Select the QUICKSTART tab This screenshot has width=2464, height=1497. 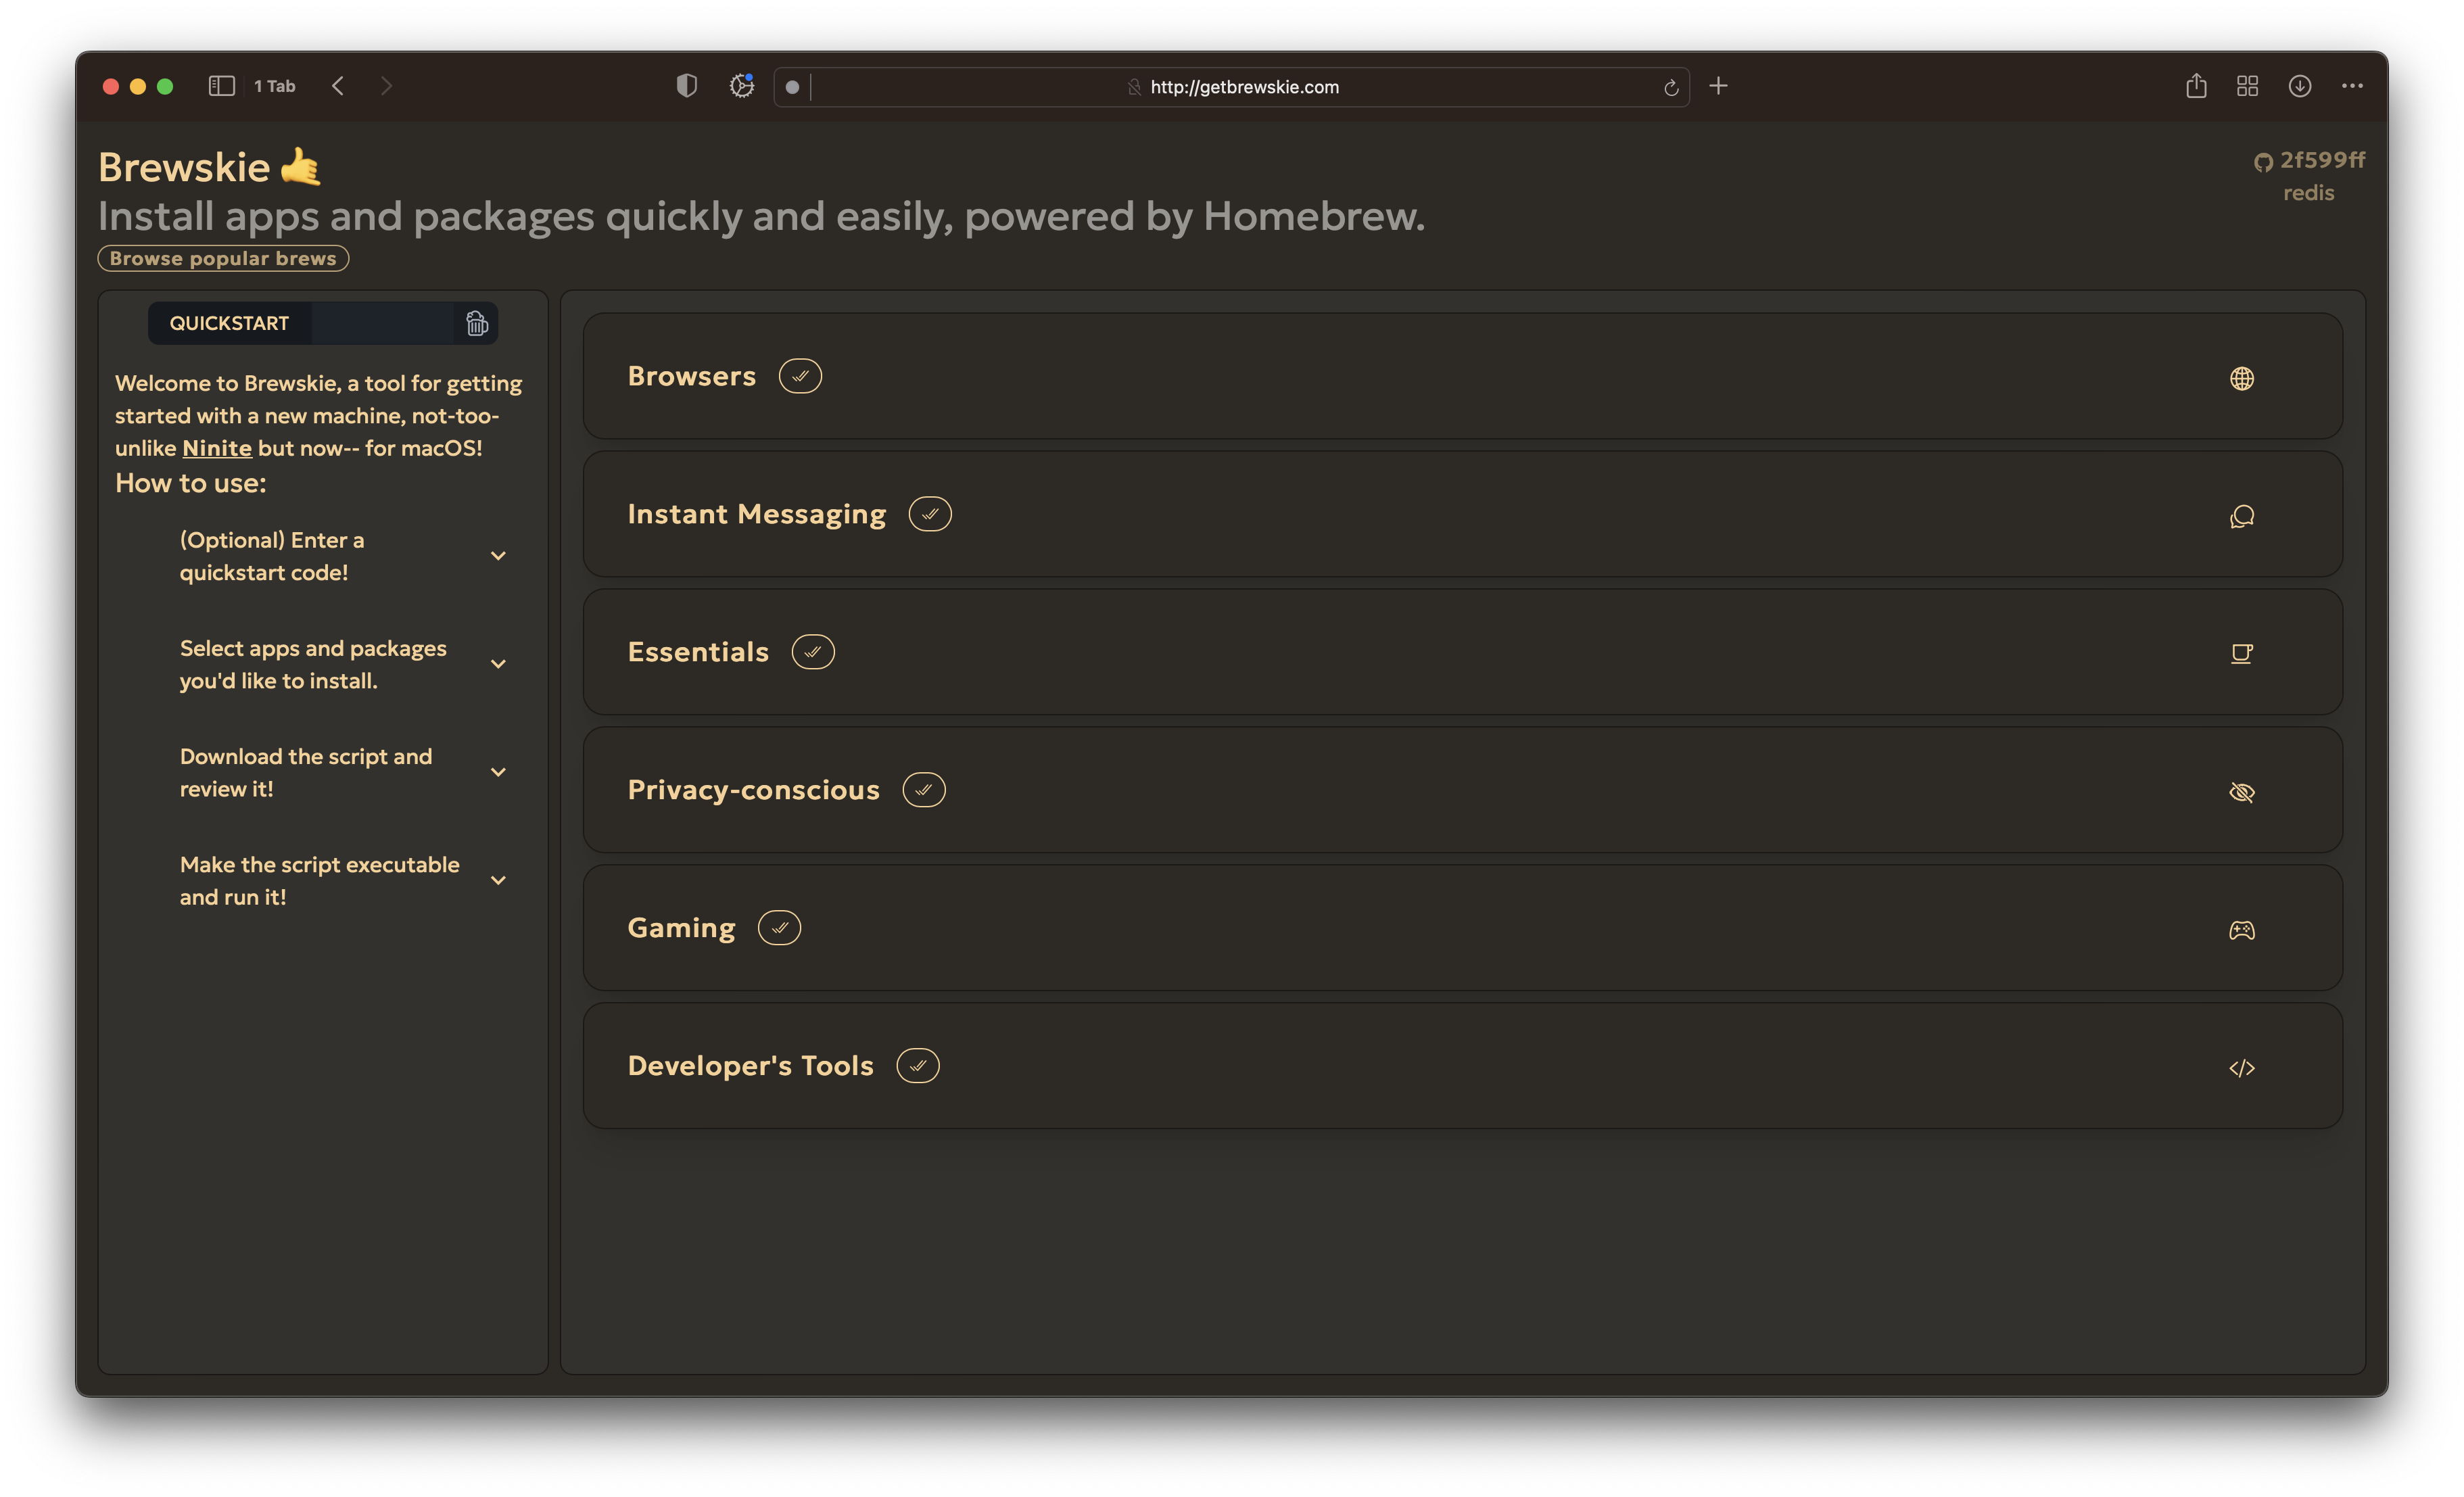tap(229, 322)
